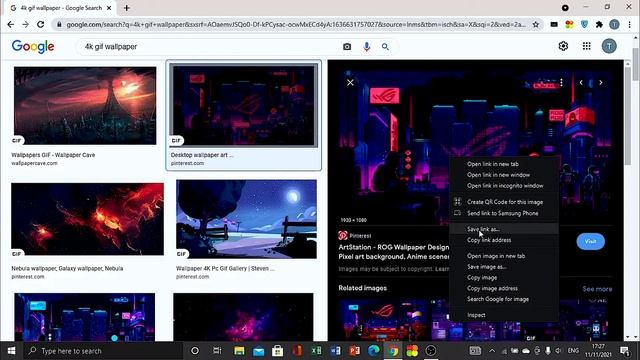This screenshot has width=640, height=360.
Task: Go to previous image in preview
Action: coord(581,82)
